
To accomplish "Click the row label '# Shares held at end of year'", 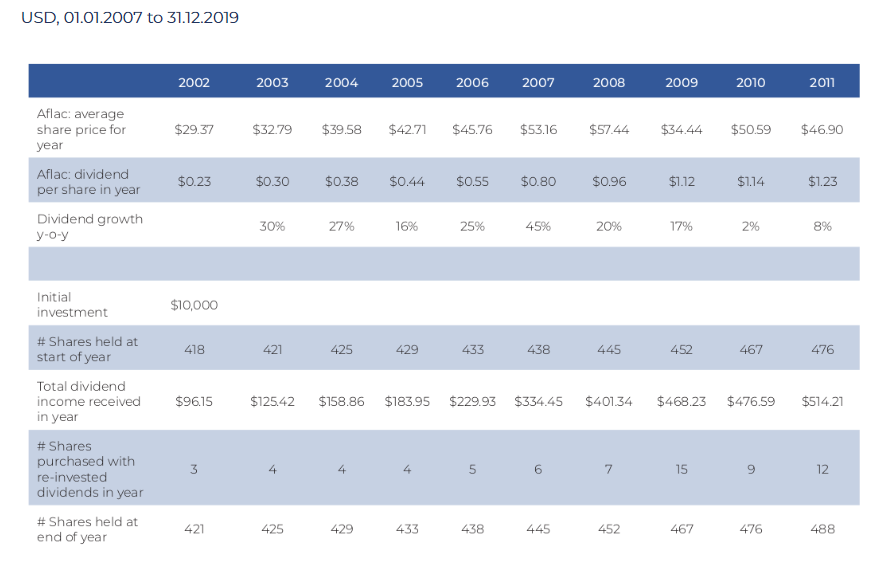I will [x=88, y=529].
